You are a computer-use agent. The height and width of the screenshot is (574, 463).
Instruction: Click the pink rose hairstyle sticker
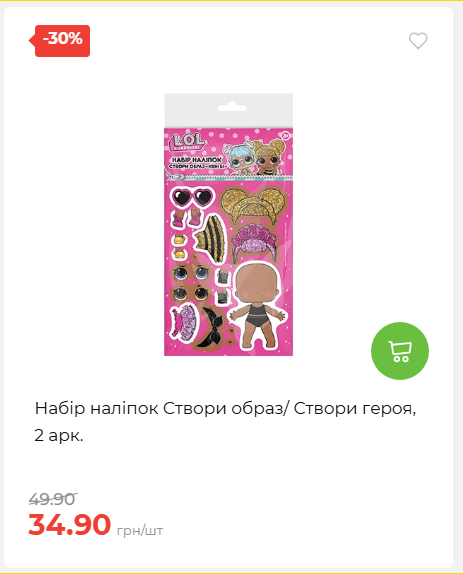point(253,241)
